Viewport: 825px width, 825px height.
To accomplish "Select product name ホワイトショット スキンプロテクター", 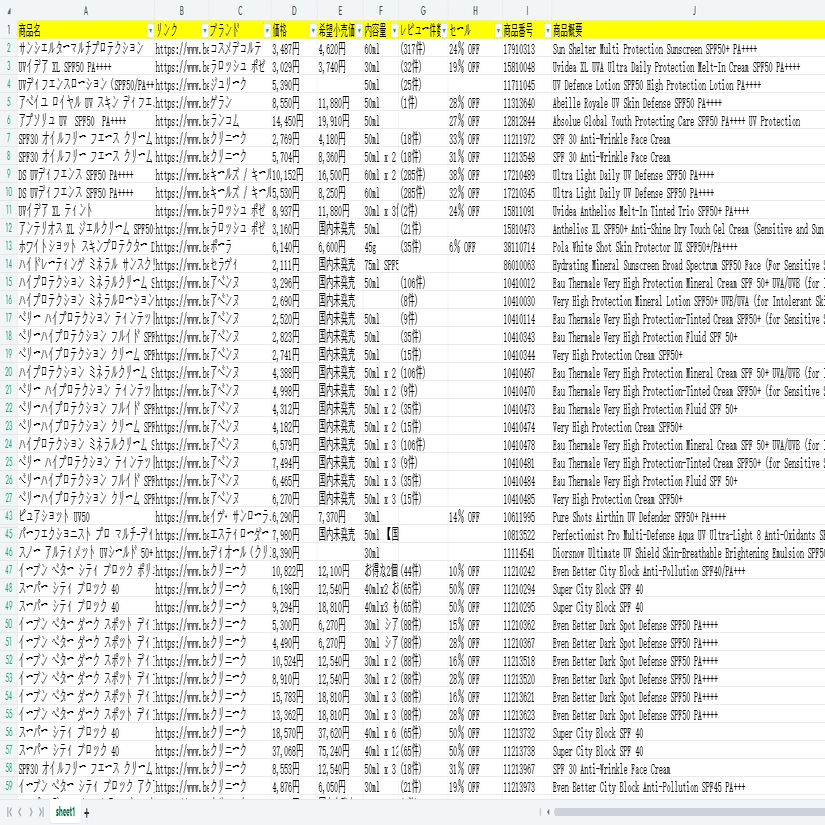I will (86, 247).
